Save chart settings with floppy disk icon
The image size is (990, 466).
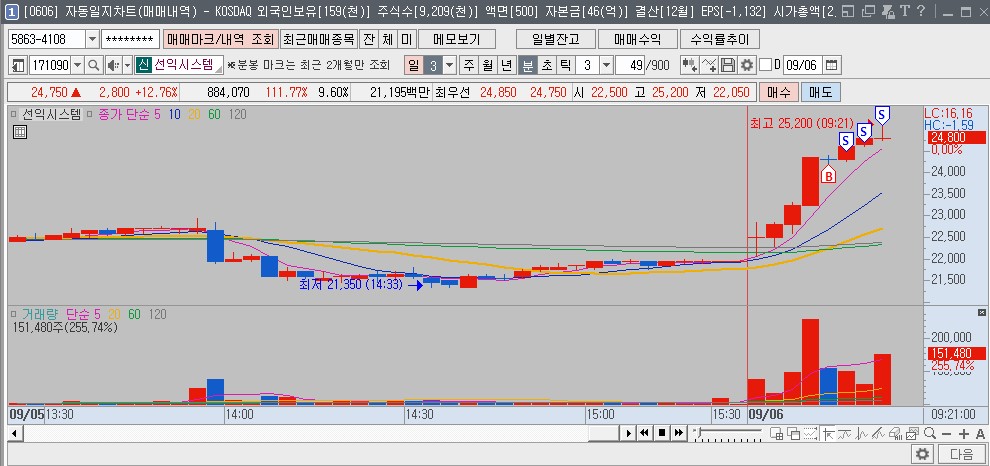(728, 65)
